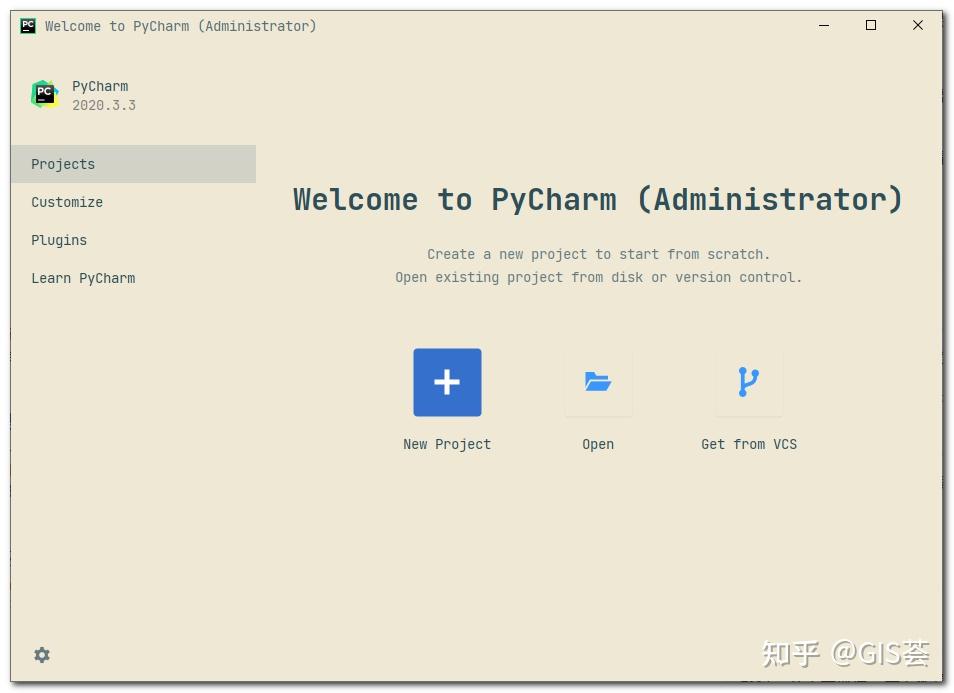The image size is (954, 693).
Task: Click the PC icon in the title bar
Action: (x=27, y=26)
